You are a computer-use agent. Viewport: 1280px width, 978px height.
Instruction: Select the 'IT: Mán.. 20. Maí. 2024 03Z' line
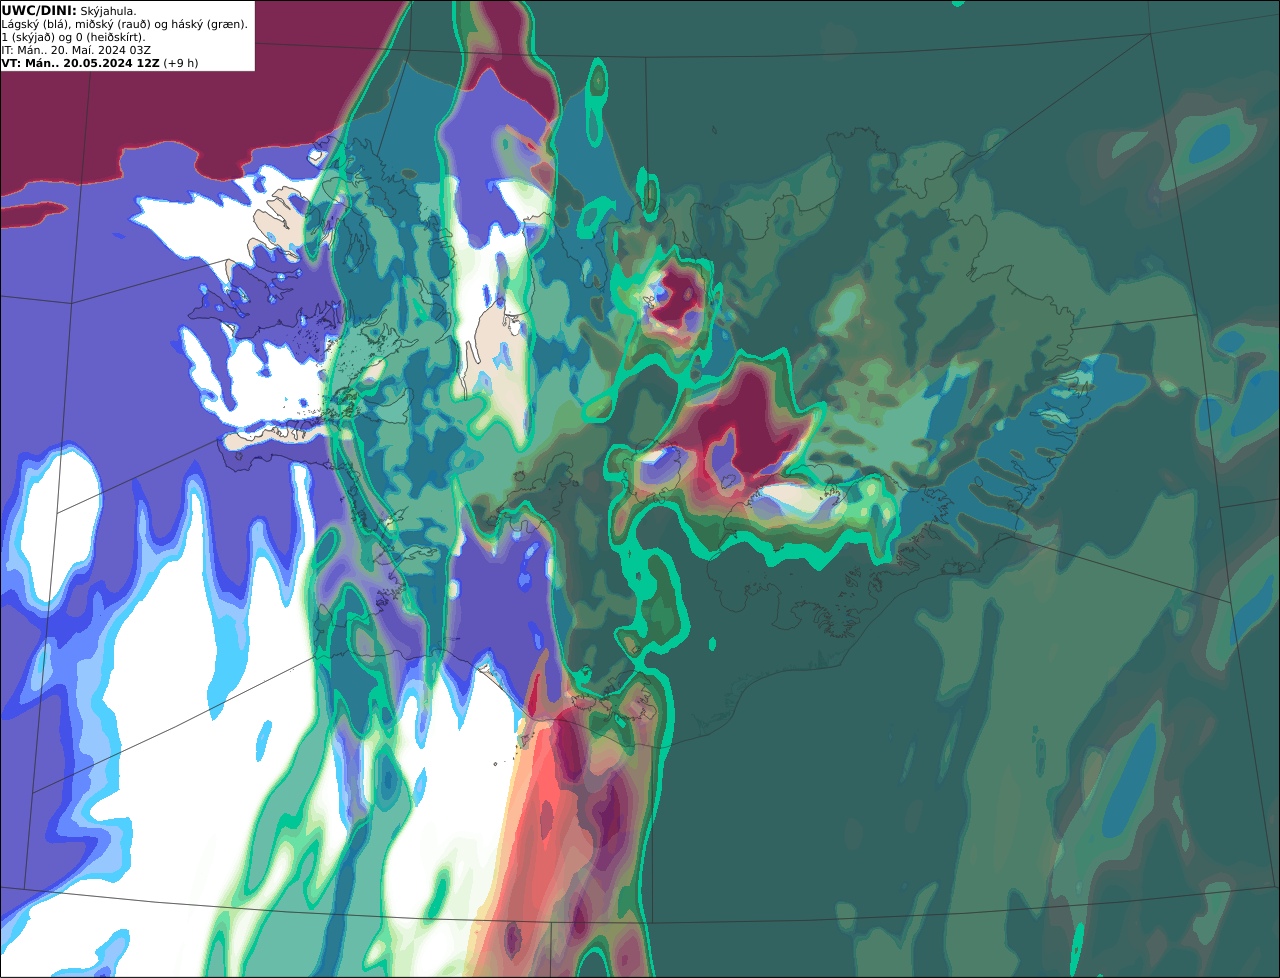point(76,50)
